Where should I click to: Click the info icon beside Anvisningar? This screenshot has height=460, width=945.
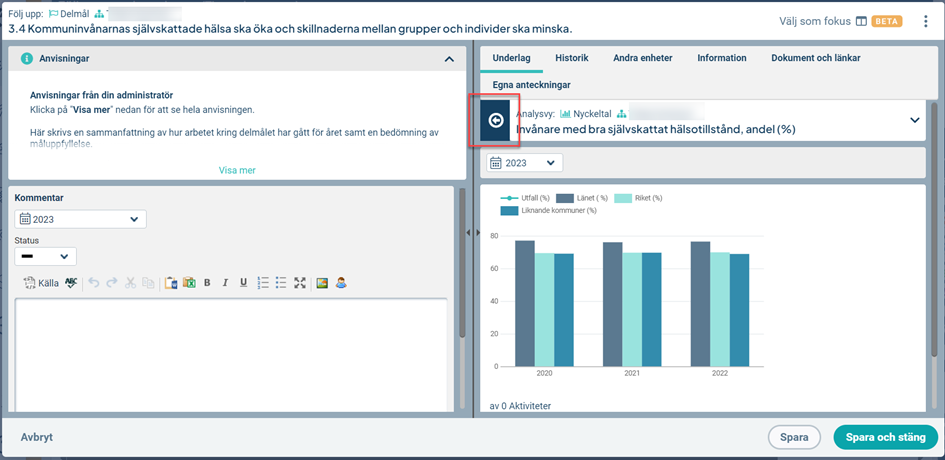point(26,58)
